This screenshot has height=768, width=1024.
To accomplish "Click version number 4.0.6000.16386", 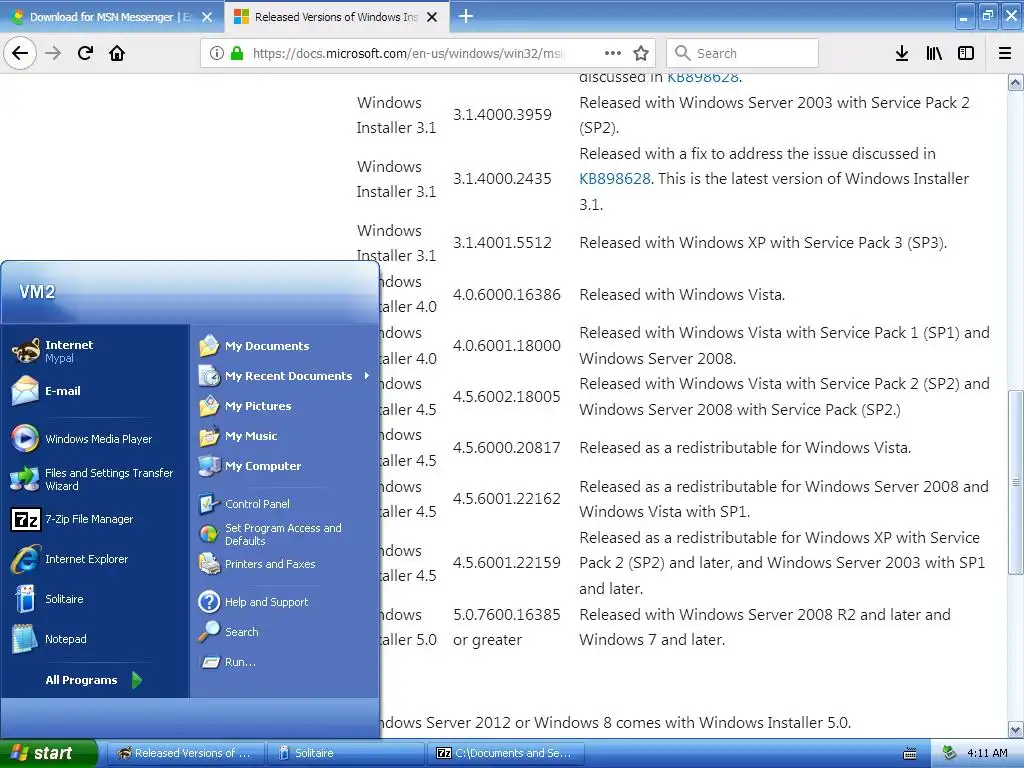I will (x=507, y=295).
